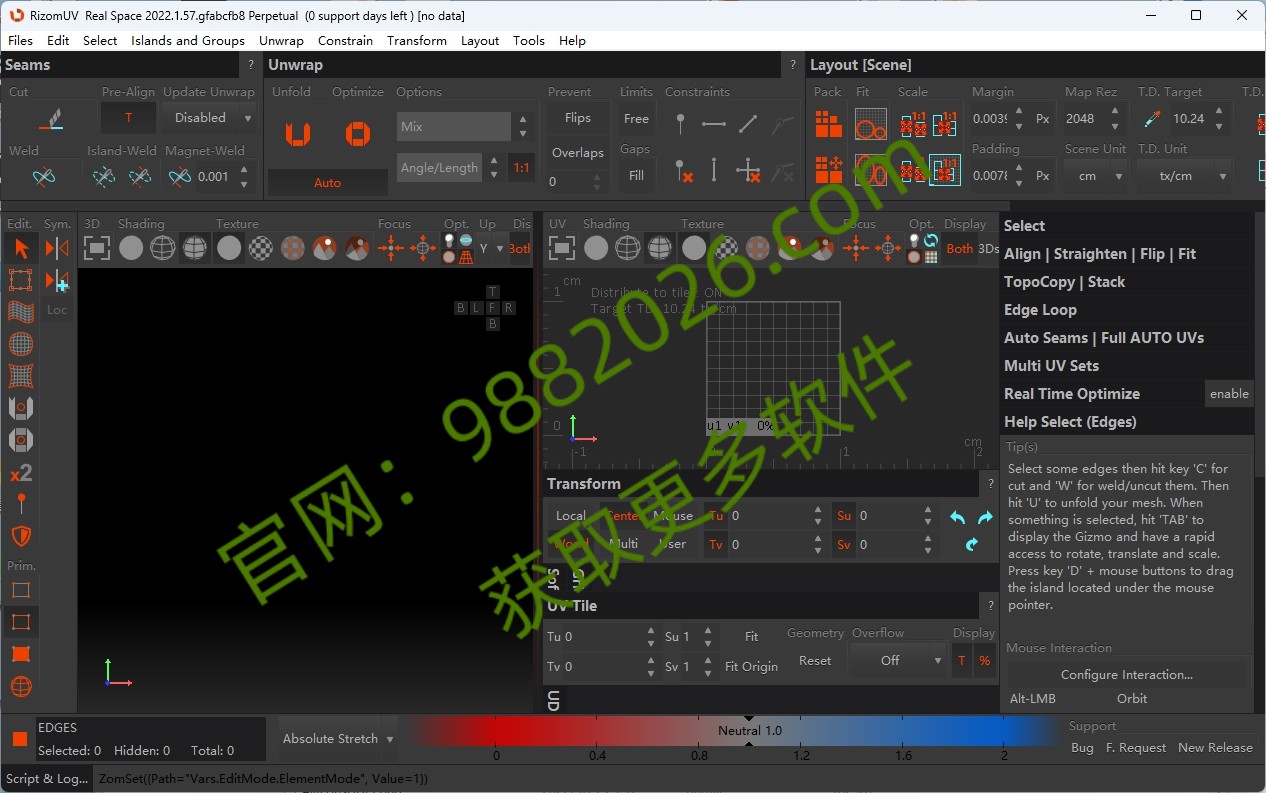This screenshot has height=793, width=1266.
Task: Click the Unfold U icon
Action: (297, 133)
